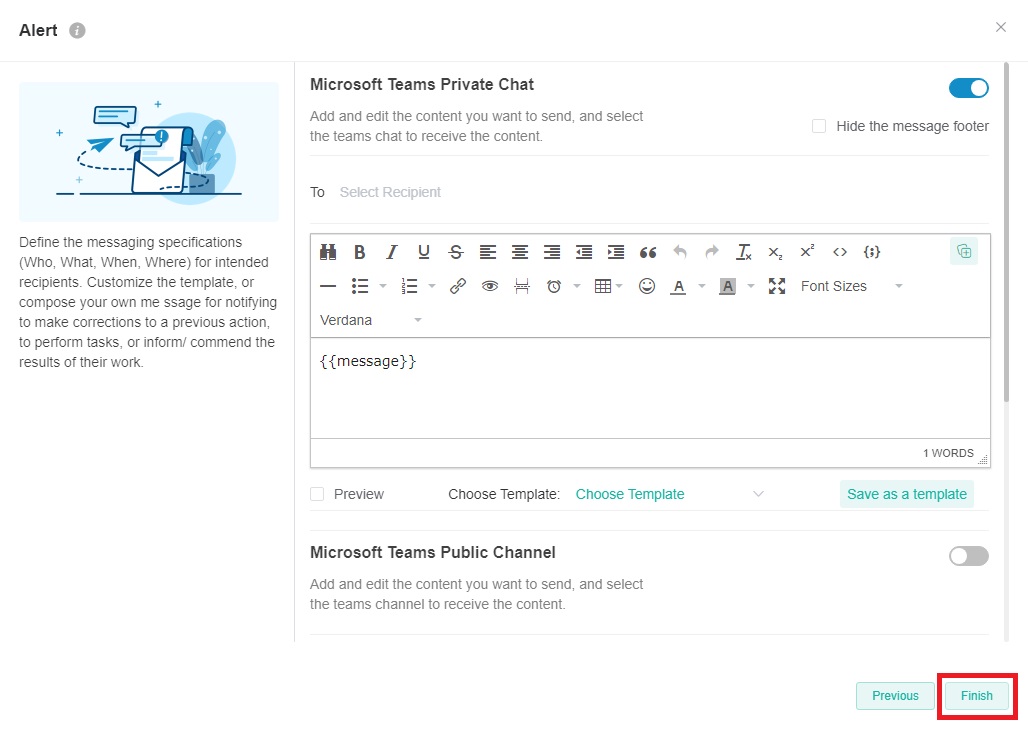Open the Verdana font family dropdown
The image size is (1028, 729).
click(x=370, y=320)
